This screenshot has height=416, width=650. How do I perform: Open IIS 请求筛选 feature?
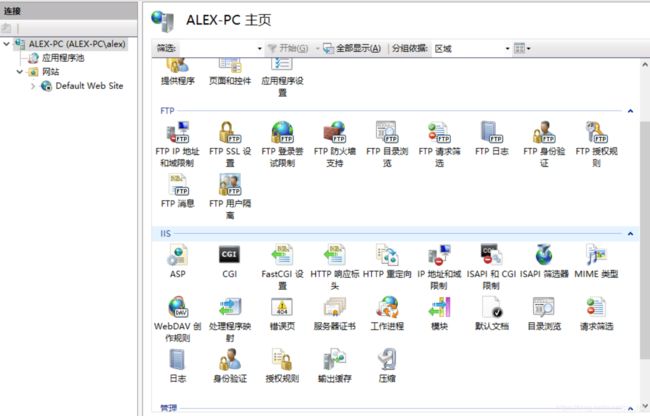tap(596, 313)
